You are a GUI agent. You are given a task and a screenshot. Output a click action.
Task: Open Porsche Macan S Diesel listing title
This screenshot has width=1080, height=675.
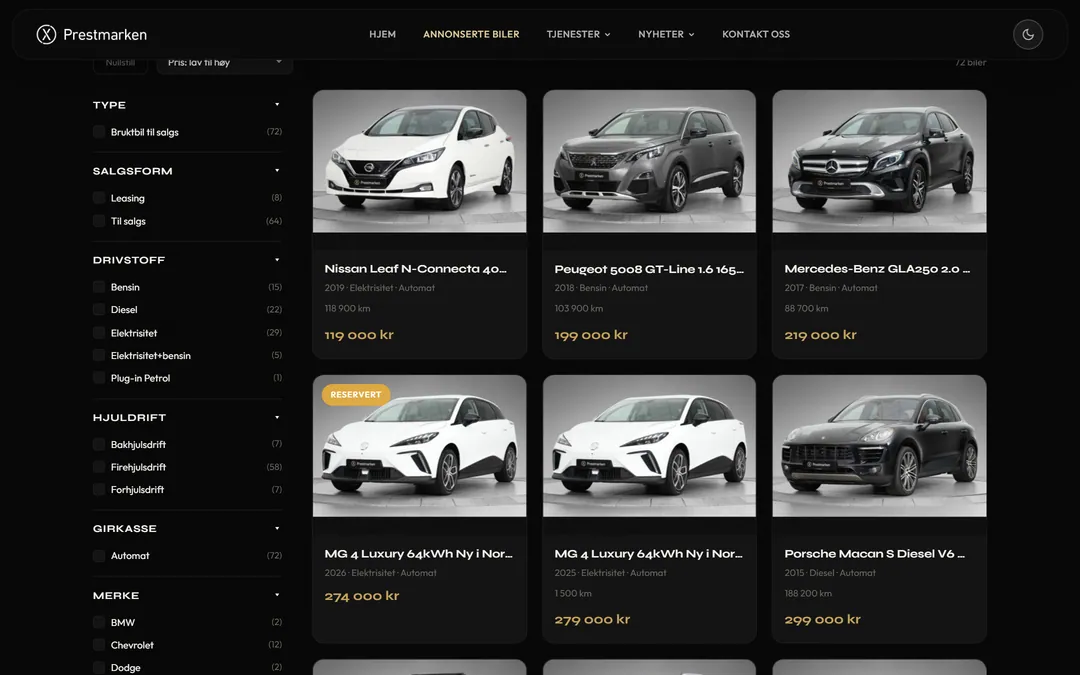click(x=874, y=554)
